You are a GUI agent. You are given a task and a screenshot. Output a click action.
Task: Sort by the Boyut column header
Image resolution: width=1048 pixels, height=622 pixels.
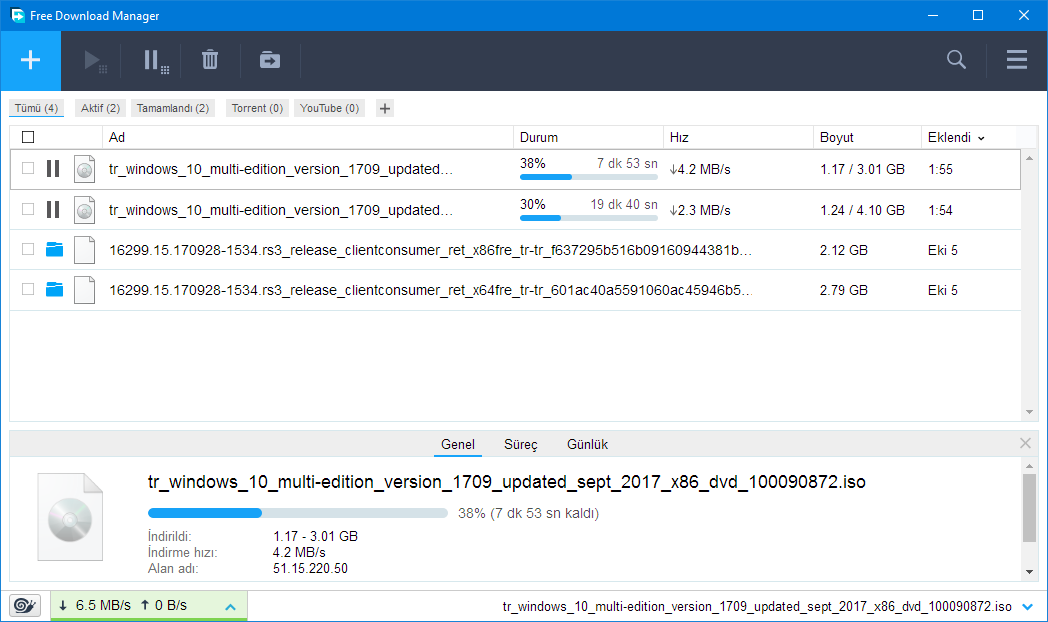pyautogui.click(x=867, y=137)
